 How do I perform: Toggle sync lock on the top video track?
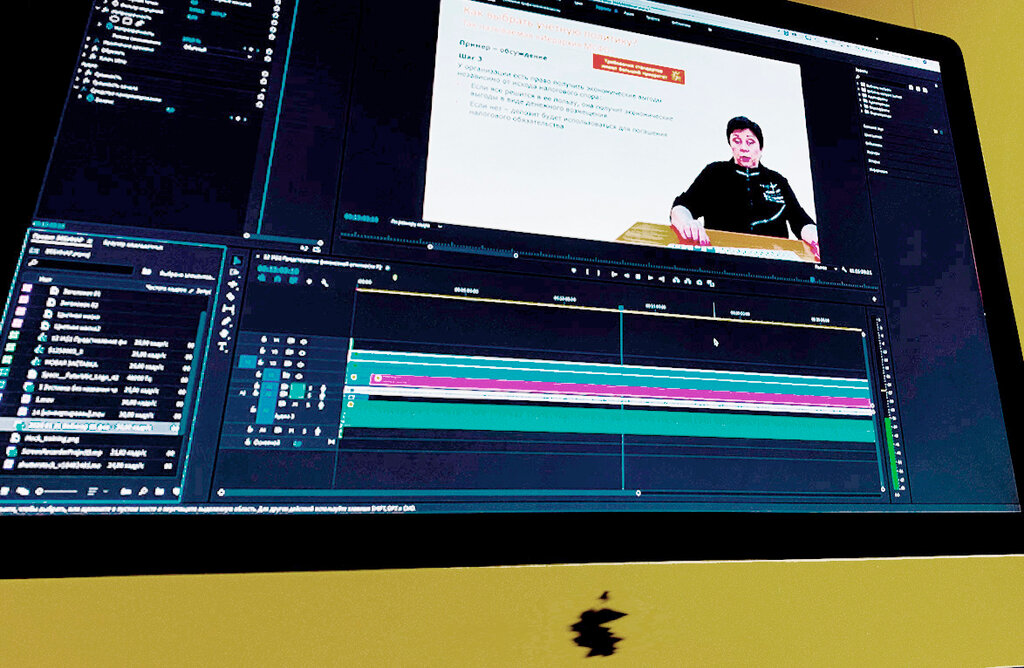[x=290, y=341]
